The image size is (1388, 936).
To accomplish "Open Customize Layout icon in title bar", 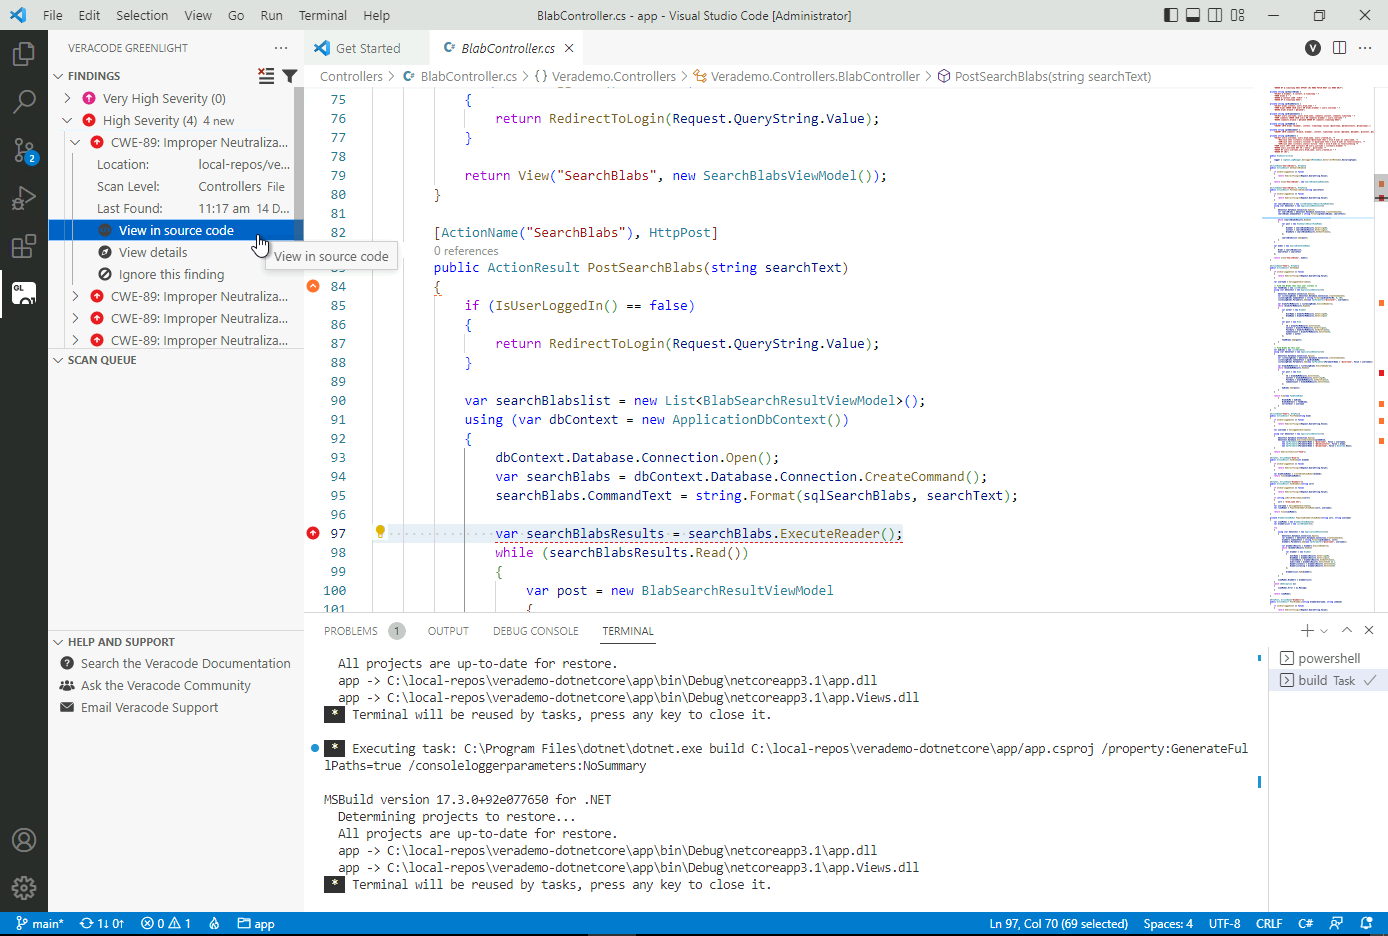I will click(1238, 15).
